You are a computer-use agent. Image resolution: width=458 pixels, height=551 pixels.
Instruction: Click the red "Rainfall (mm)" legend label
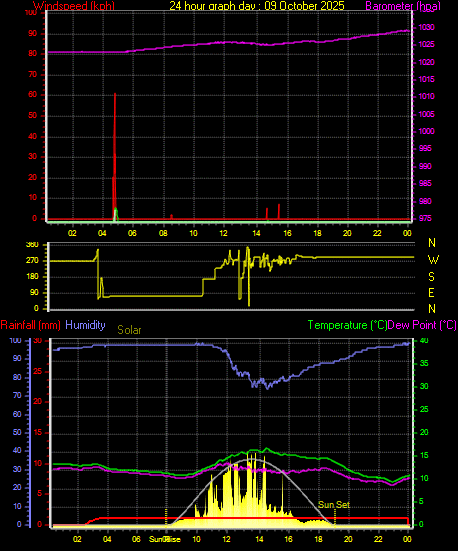click(31, 325)
